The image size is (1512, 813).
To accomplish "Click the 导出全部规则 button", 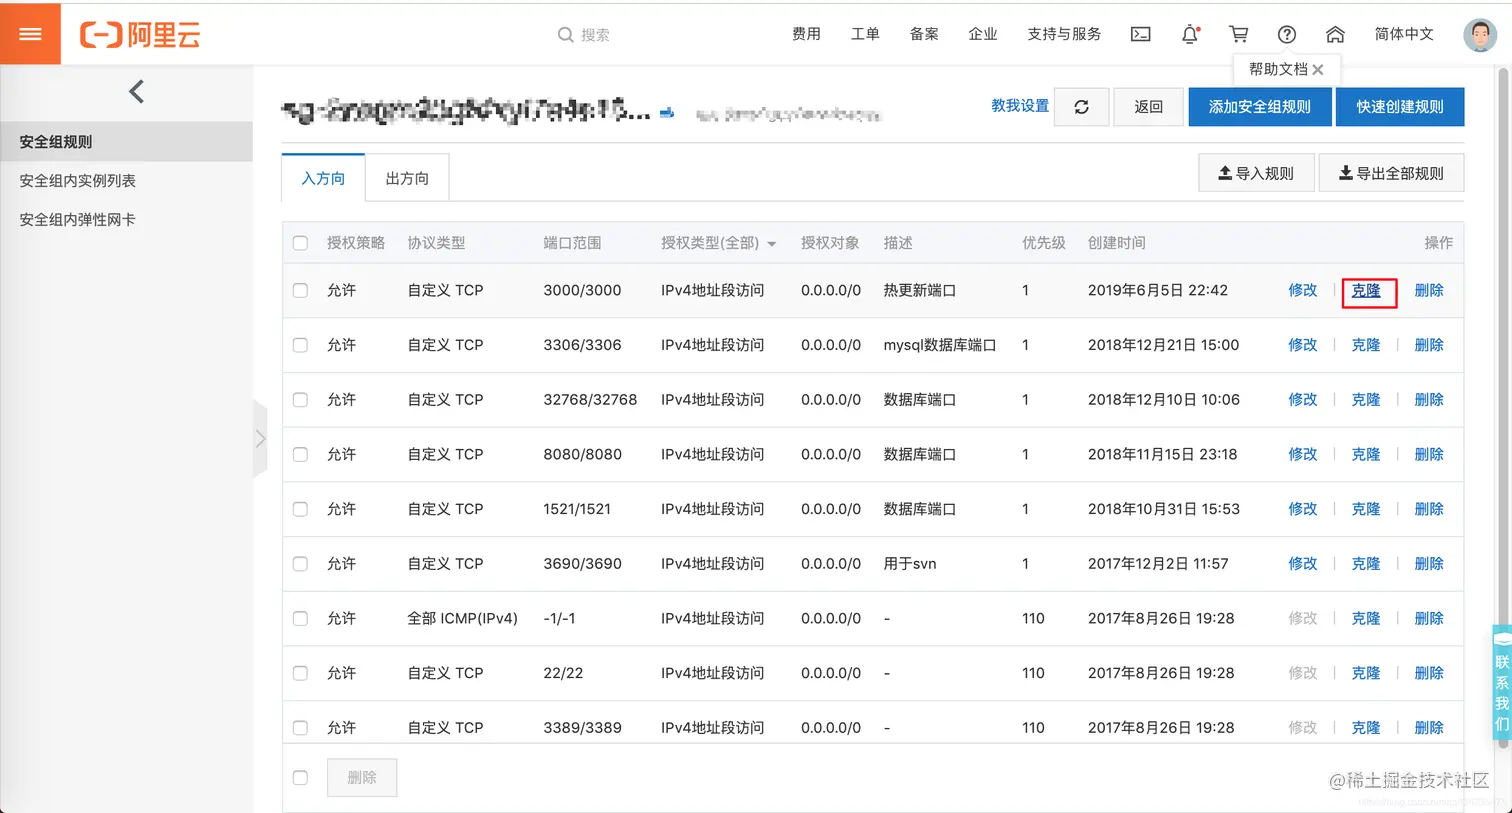I will coord(1391,173).
